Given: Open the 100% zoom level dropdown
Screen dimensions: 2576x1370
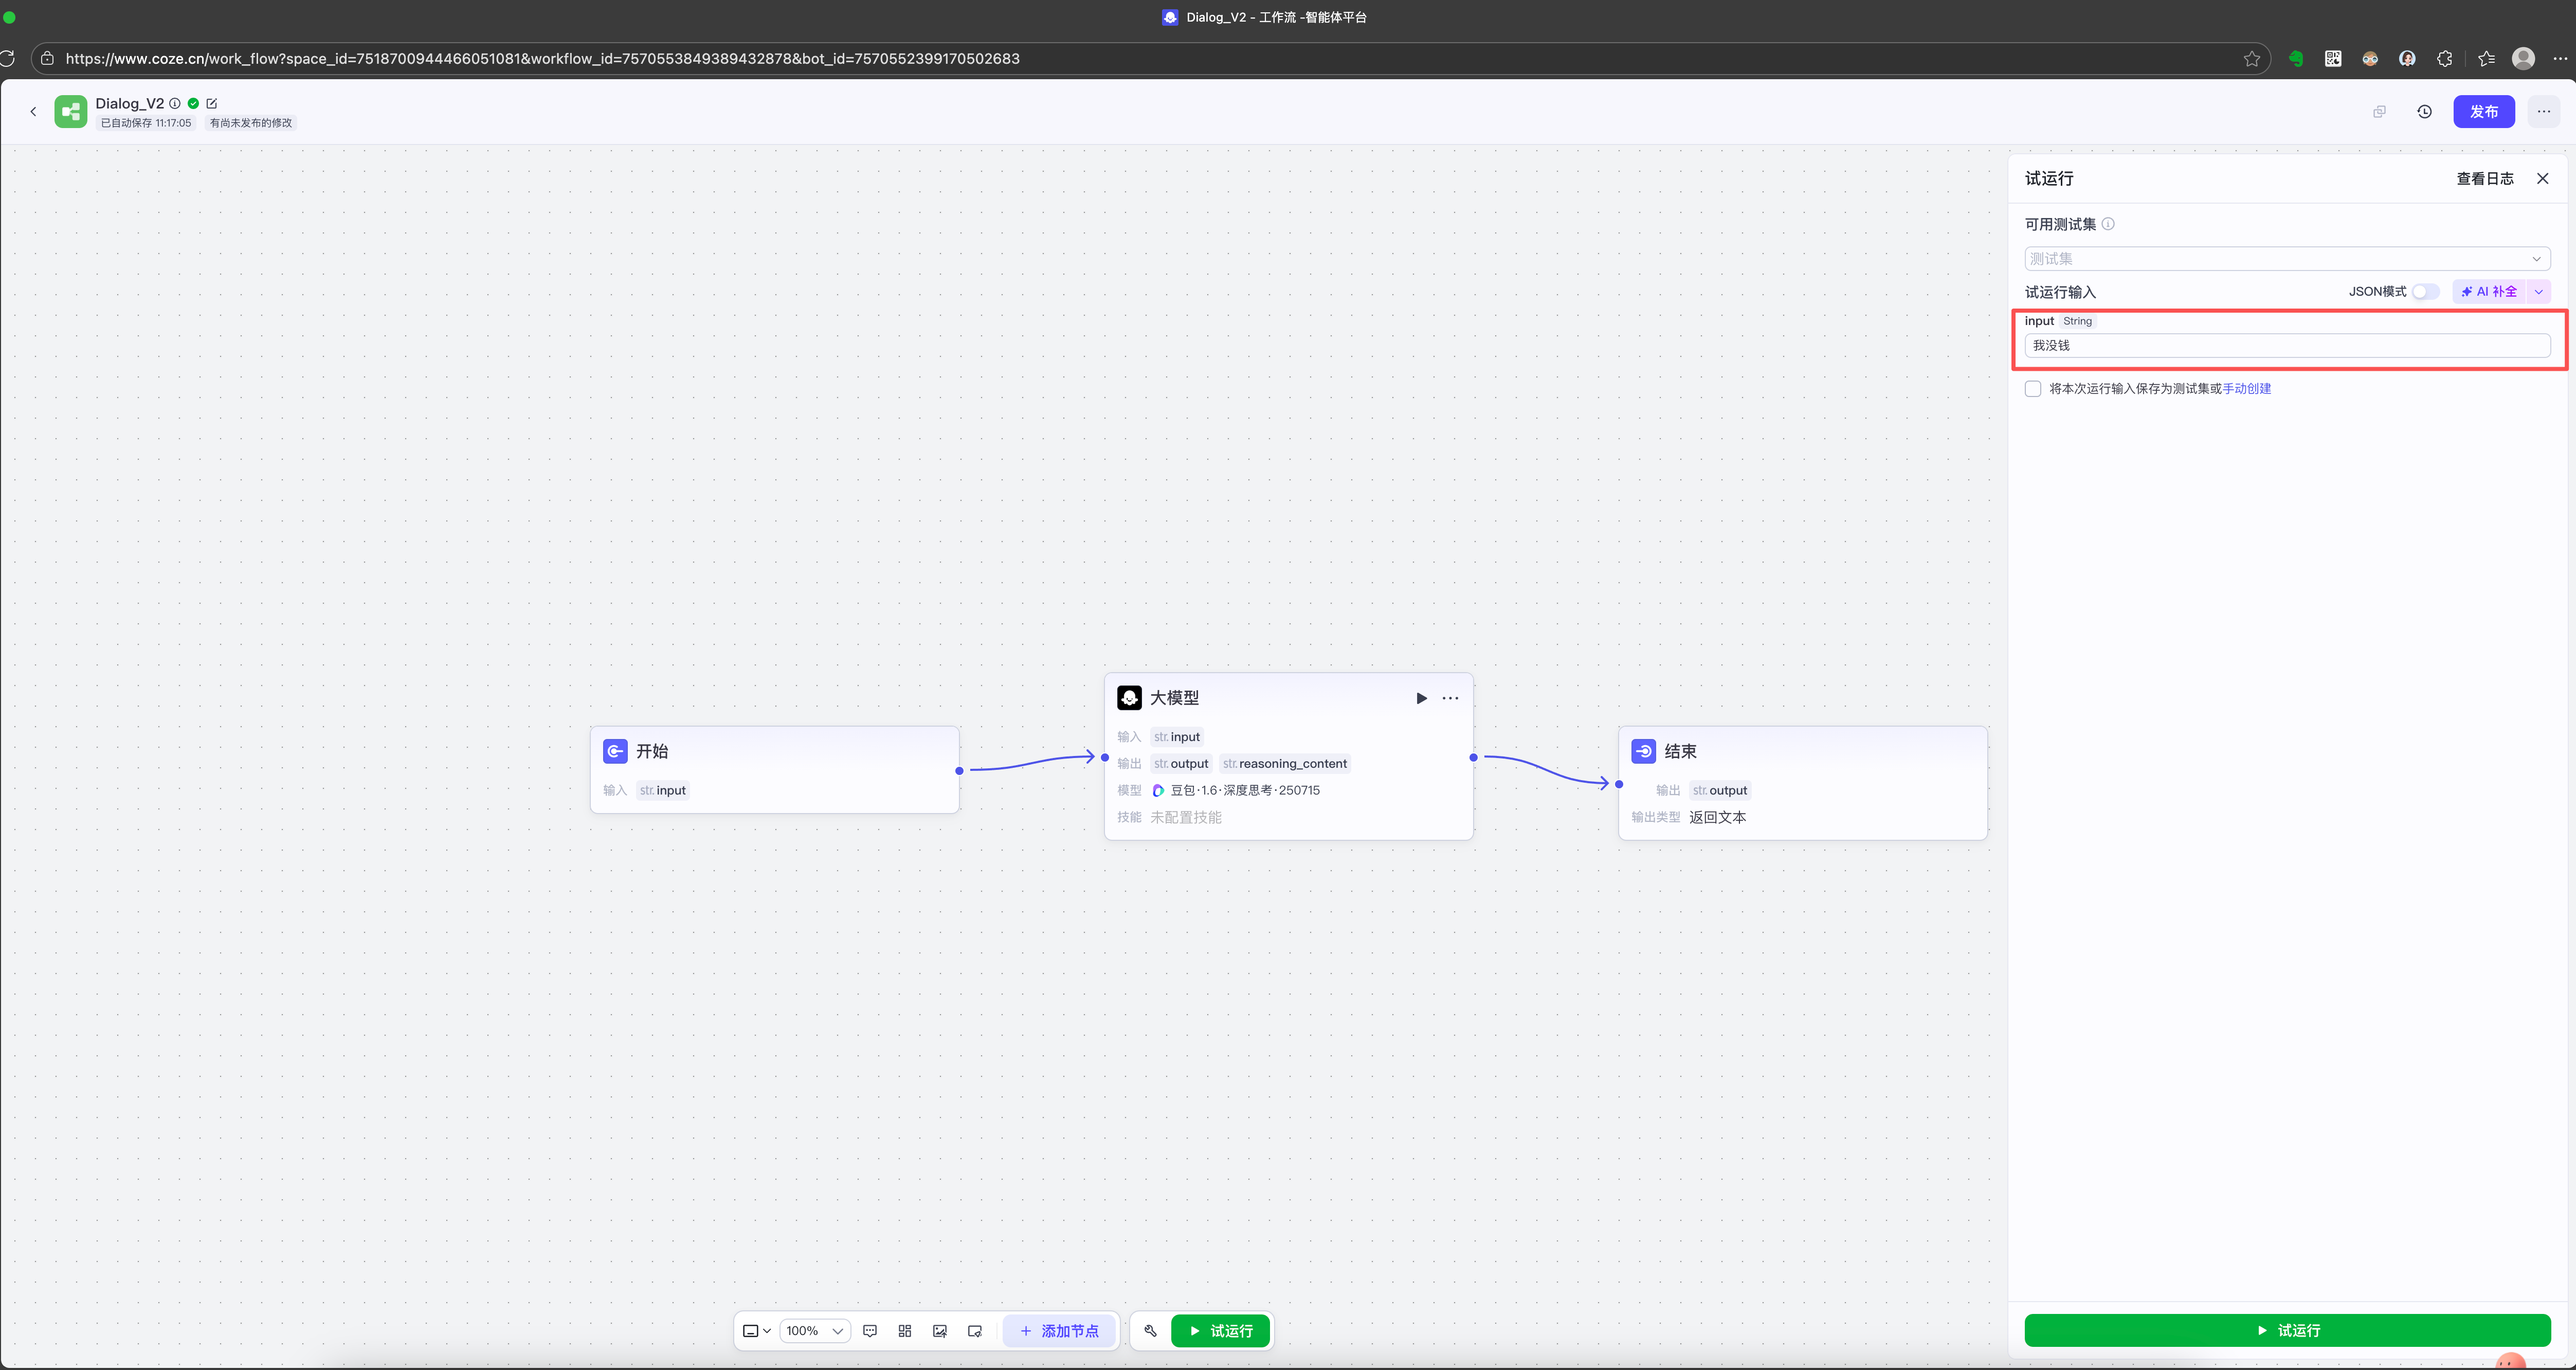Looking at the screenshot, I should [815, 1331].
